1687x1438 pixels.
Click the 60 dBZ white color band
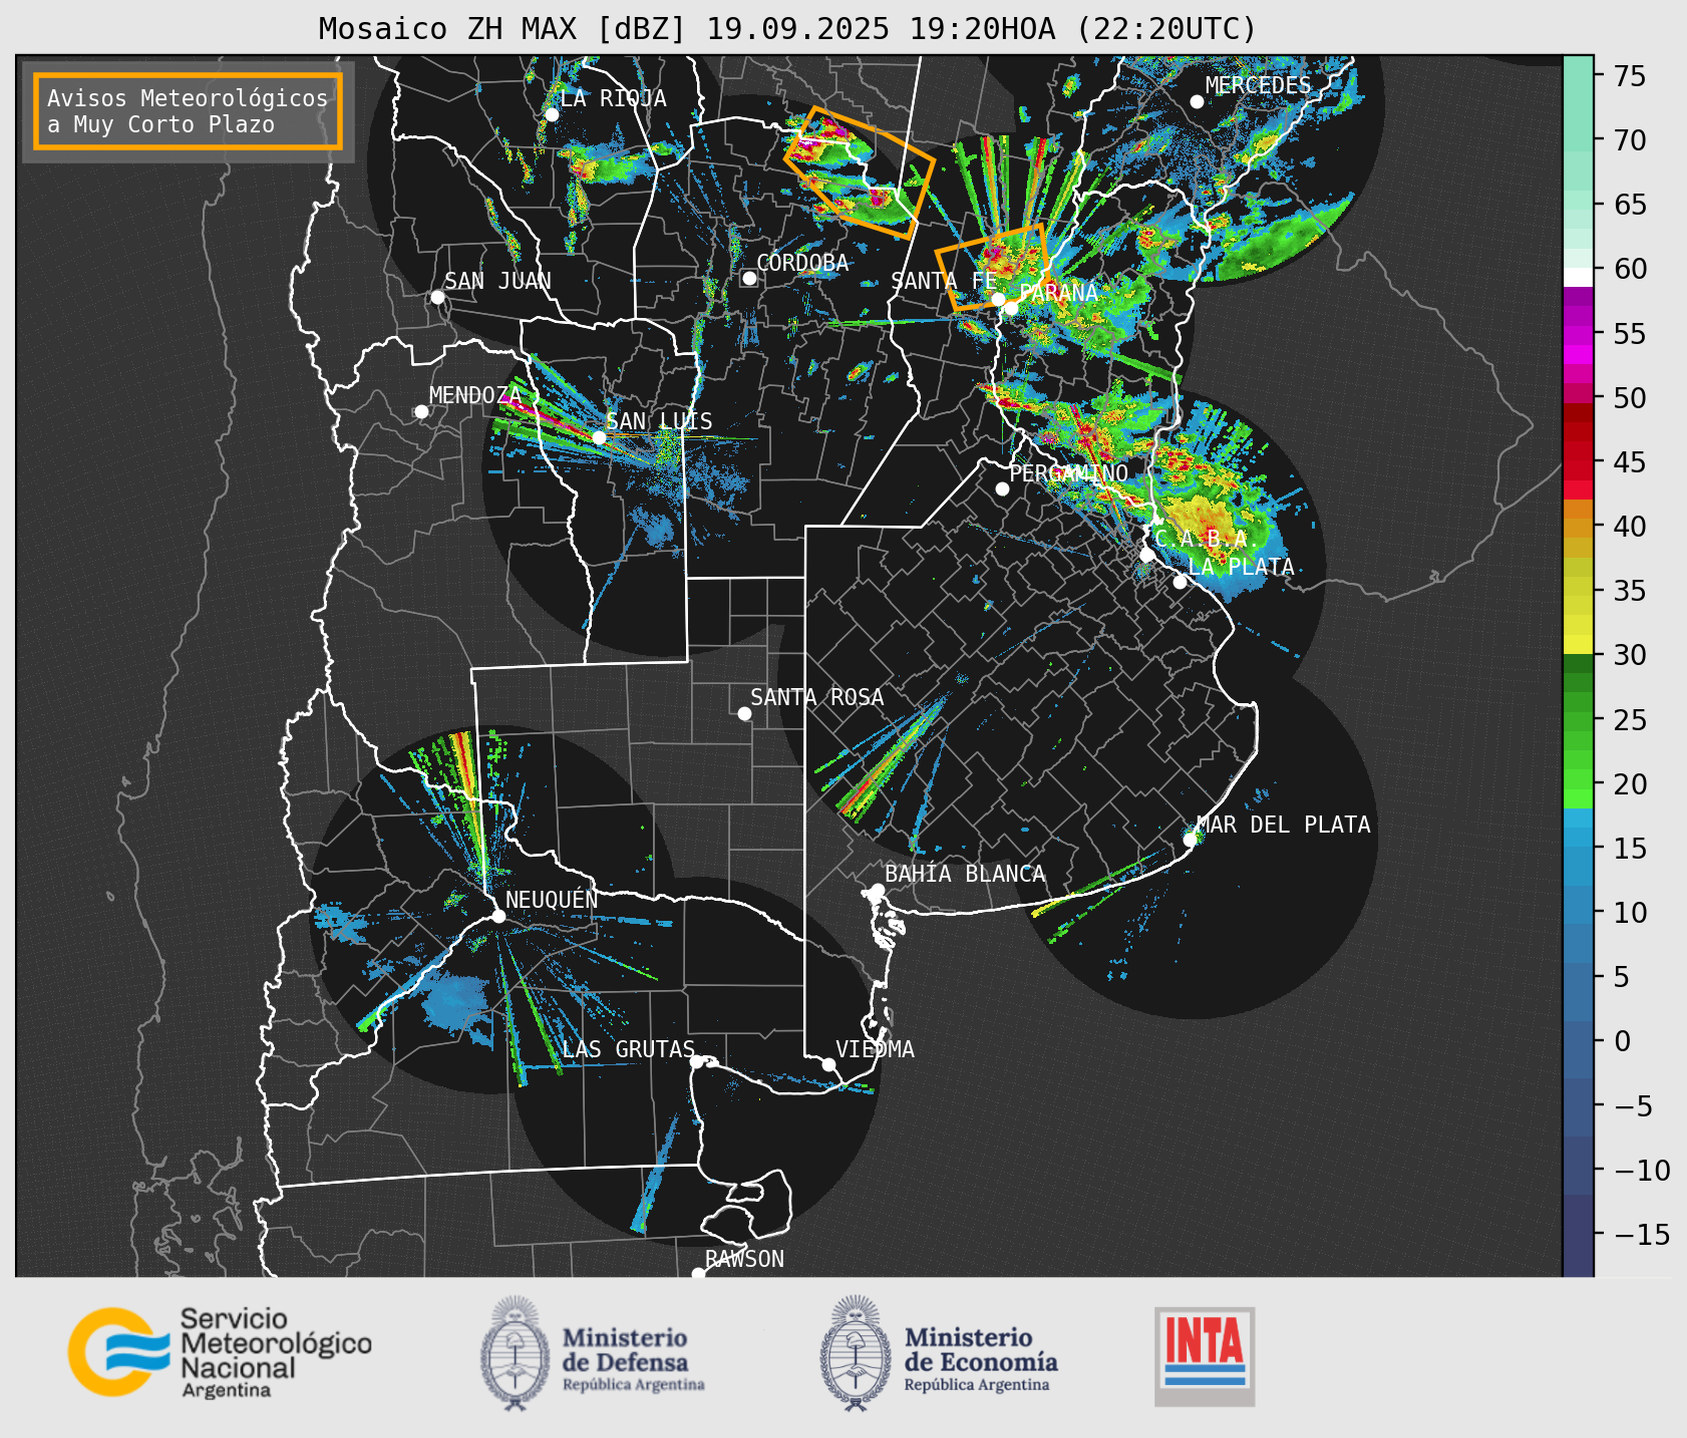(x=1578, y=277)
